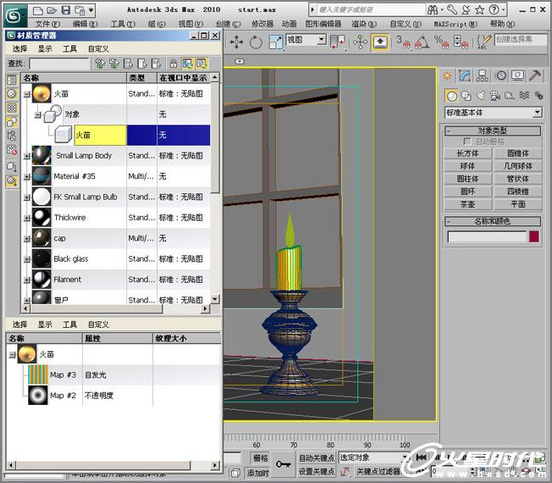Select the Filament material row
Viewport: 552px width, 483px height.
(x=116, y=280)
